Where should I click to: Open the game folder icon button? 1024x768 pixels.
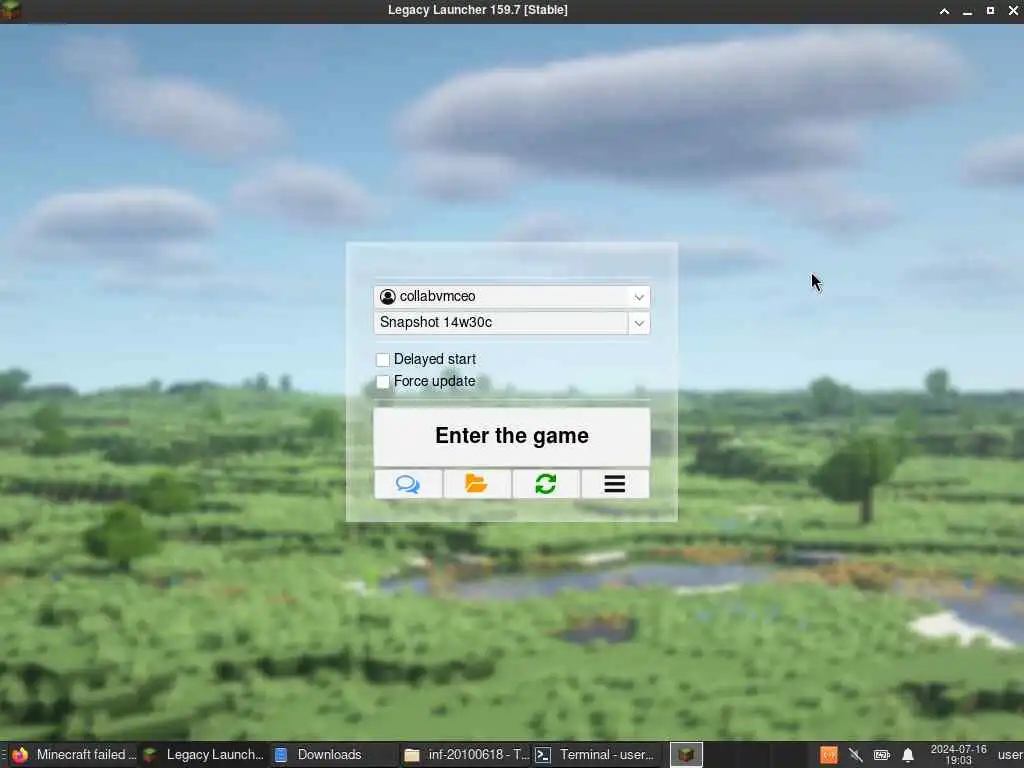pyautogui.click(x=477, y=484)
